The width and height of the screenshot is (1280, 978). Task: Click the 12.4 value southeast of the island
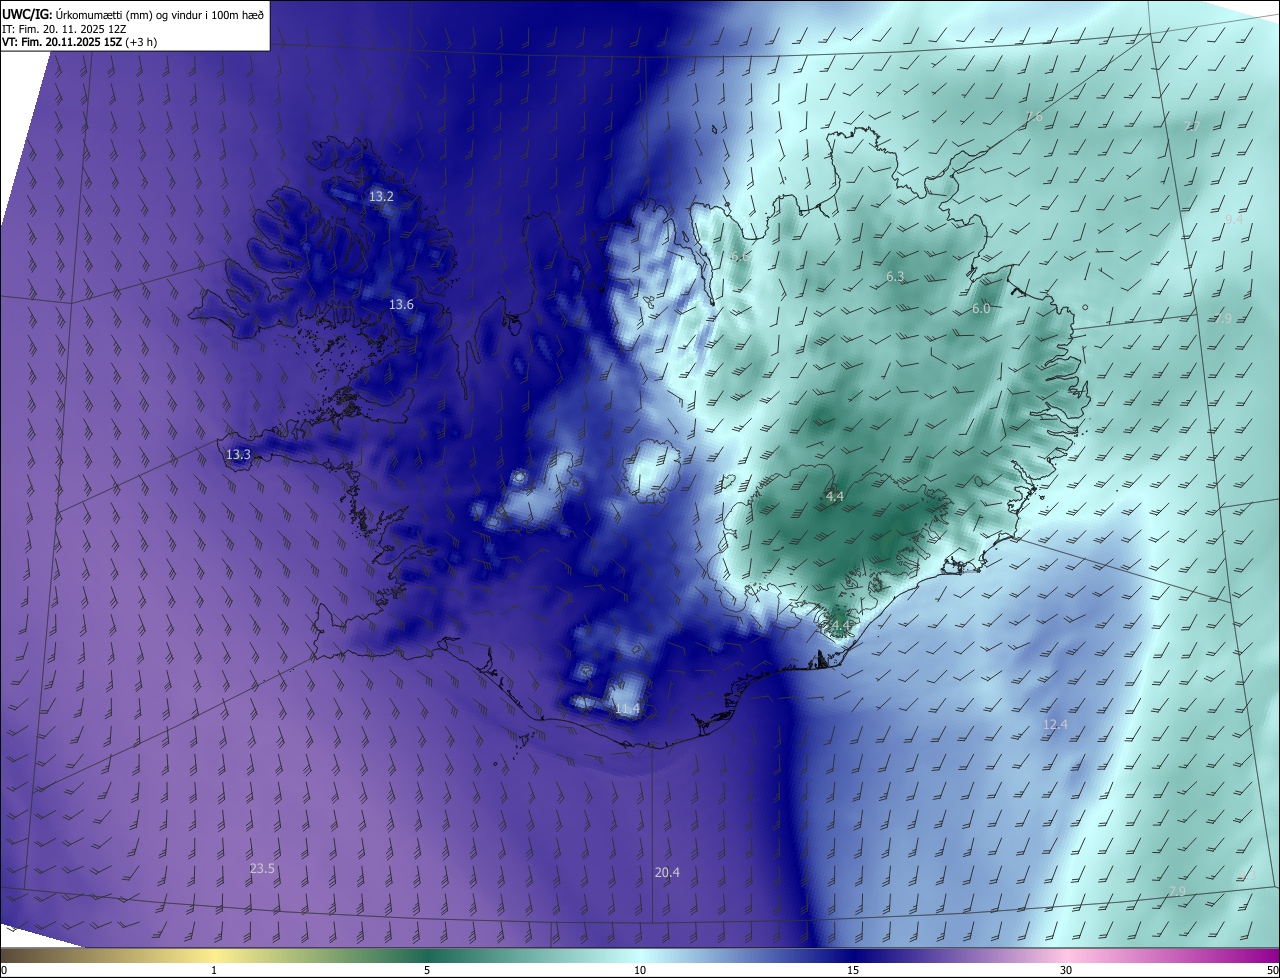pyautogui.click(x=1055, y=725)
